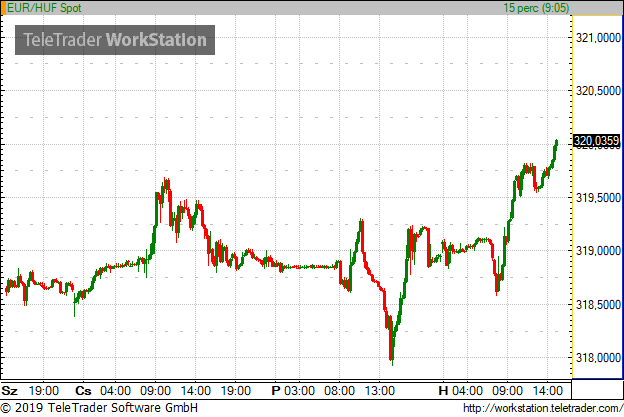Click the Cs day marker on time axis

point(83,391)
